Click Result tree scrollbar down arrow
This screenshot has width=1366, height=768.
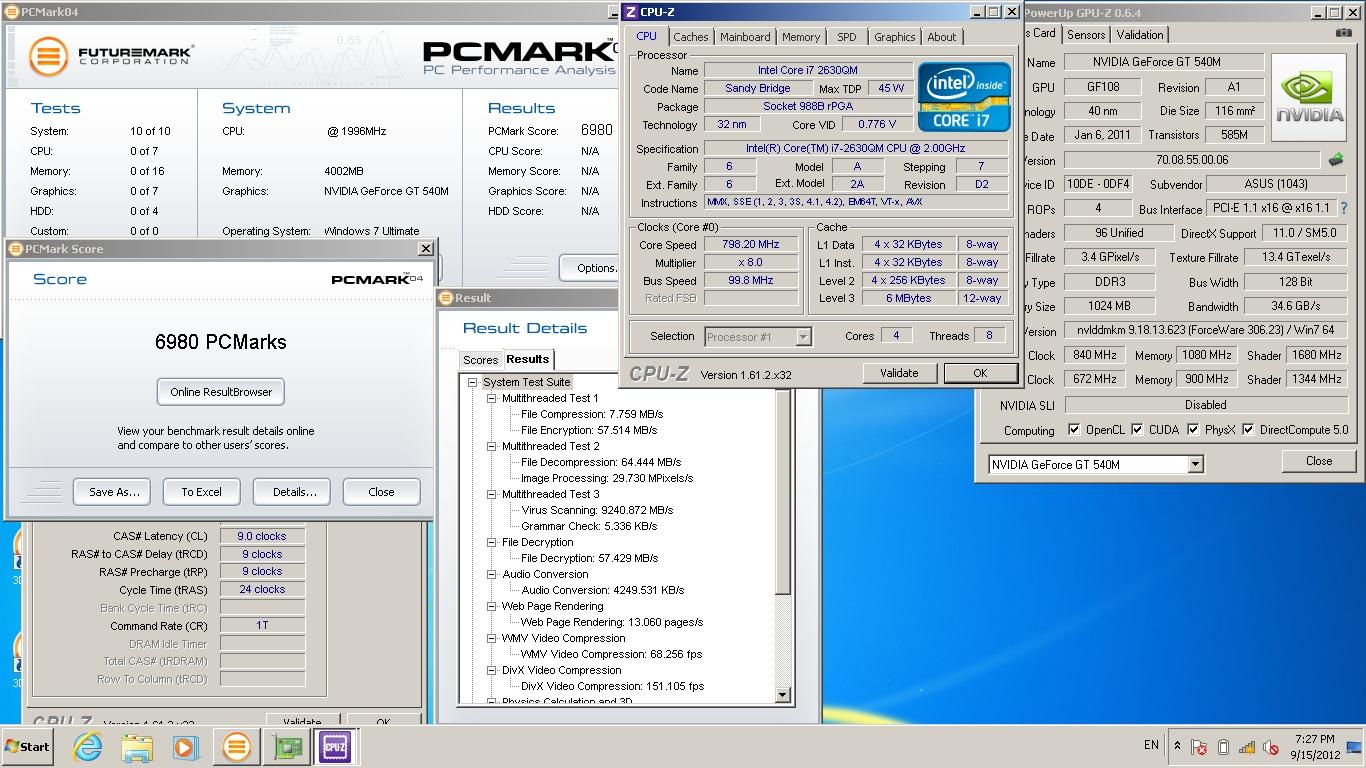tap(783, 695)
